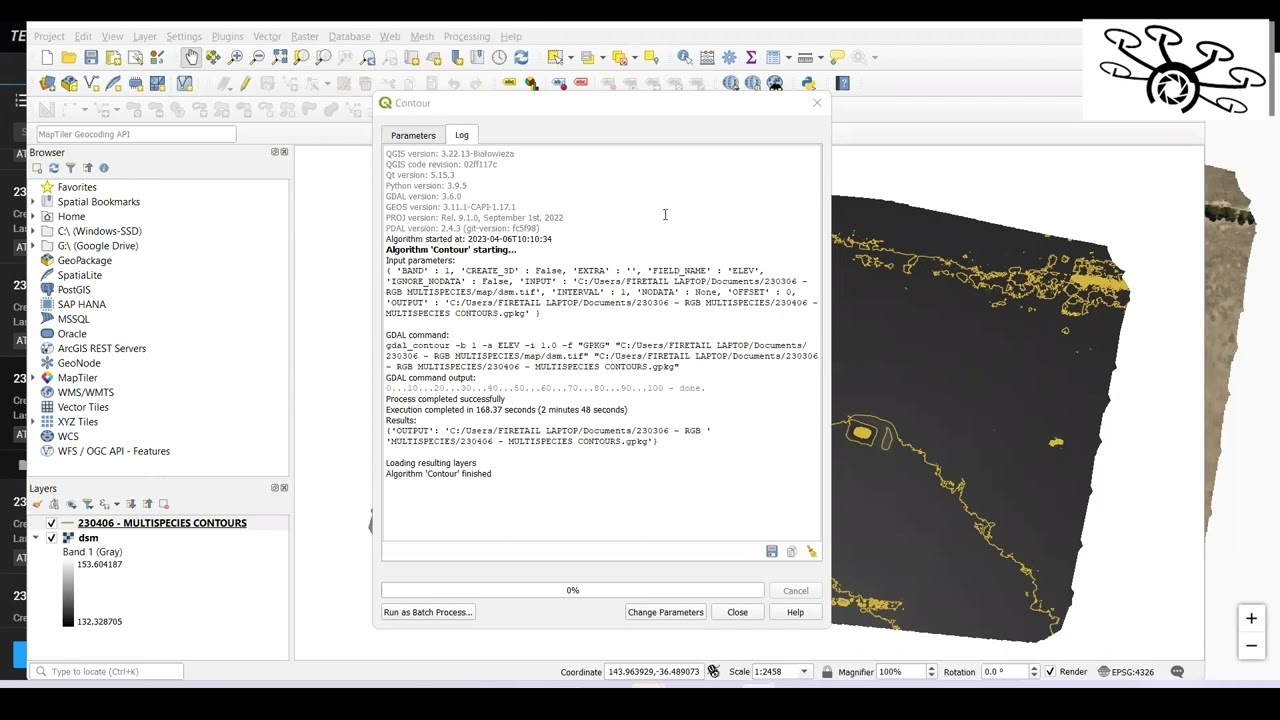Collapse the dsm layer legend
This screenshot has width=1280, height=720.
[x=36, y=538]
